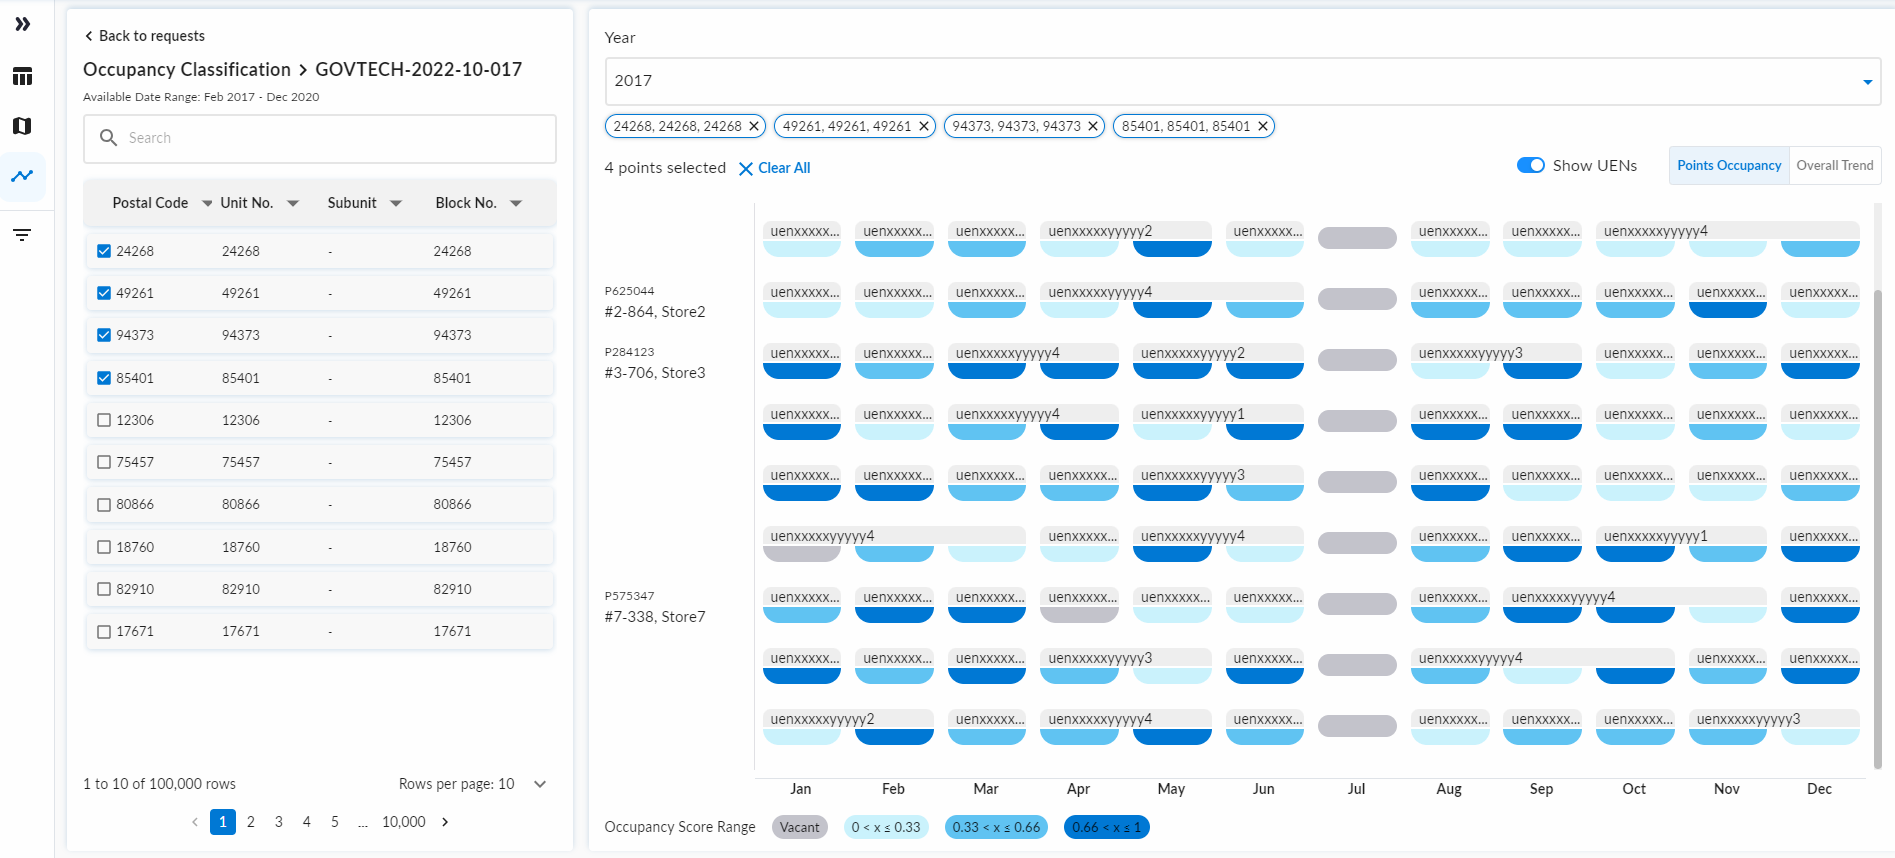Open the table view icon in the sidebar
The image size is (1895, 858).
(22, 76)
